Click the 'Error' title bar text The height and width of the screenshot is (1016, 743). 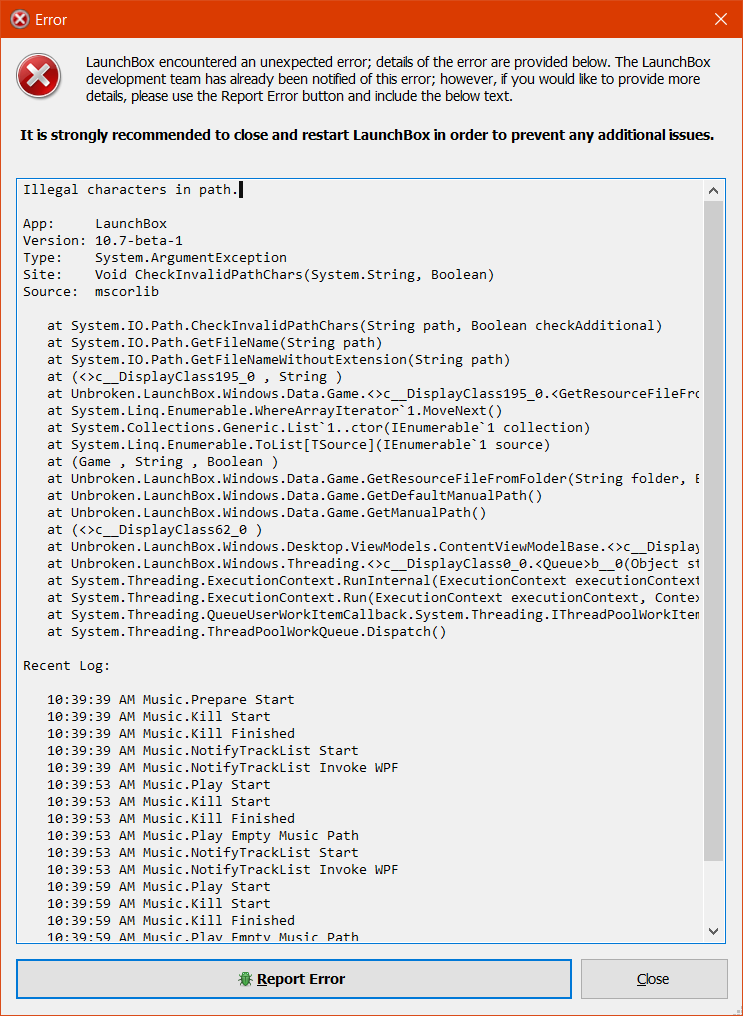[51, 19]
